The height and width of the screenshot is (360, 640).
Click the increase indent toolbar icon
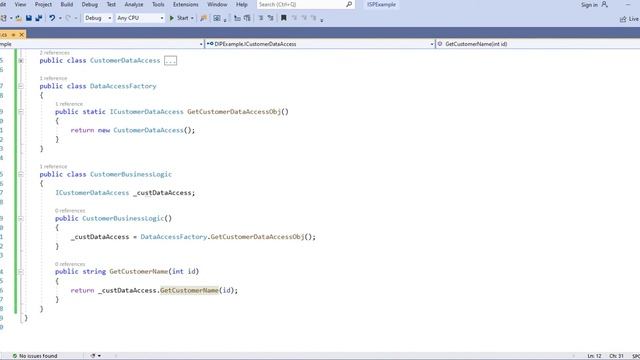click(247, 18)
